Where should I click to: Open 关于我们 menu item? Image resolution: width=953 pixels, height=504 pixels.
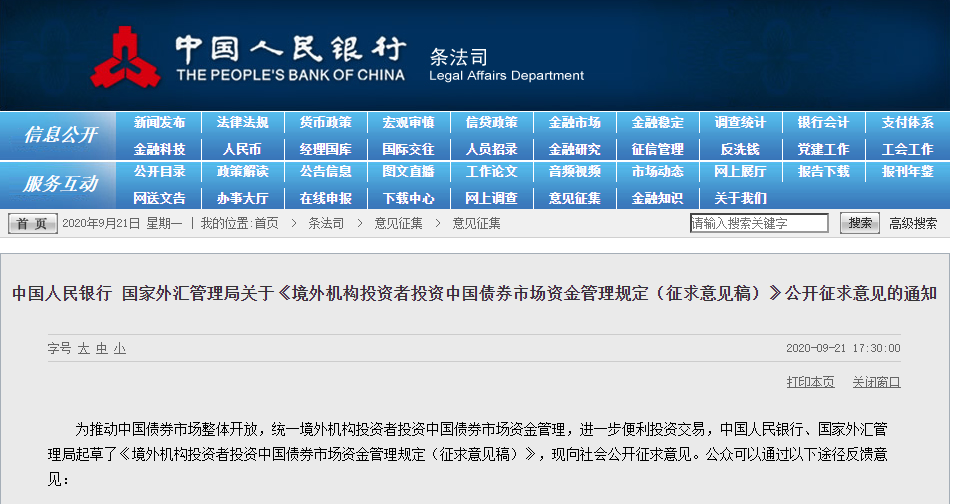pos(740,198)
